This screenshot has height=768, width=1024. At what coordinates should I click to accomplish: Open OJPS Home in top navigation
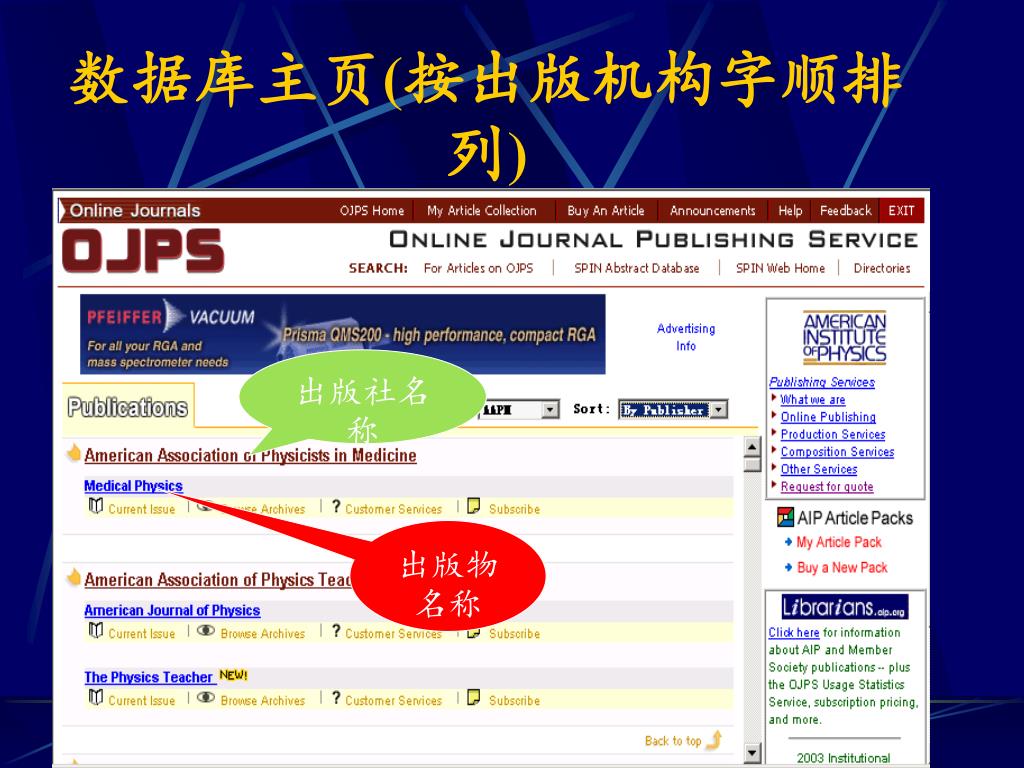pyautogui.click(x=372, y=211)
